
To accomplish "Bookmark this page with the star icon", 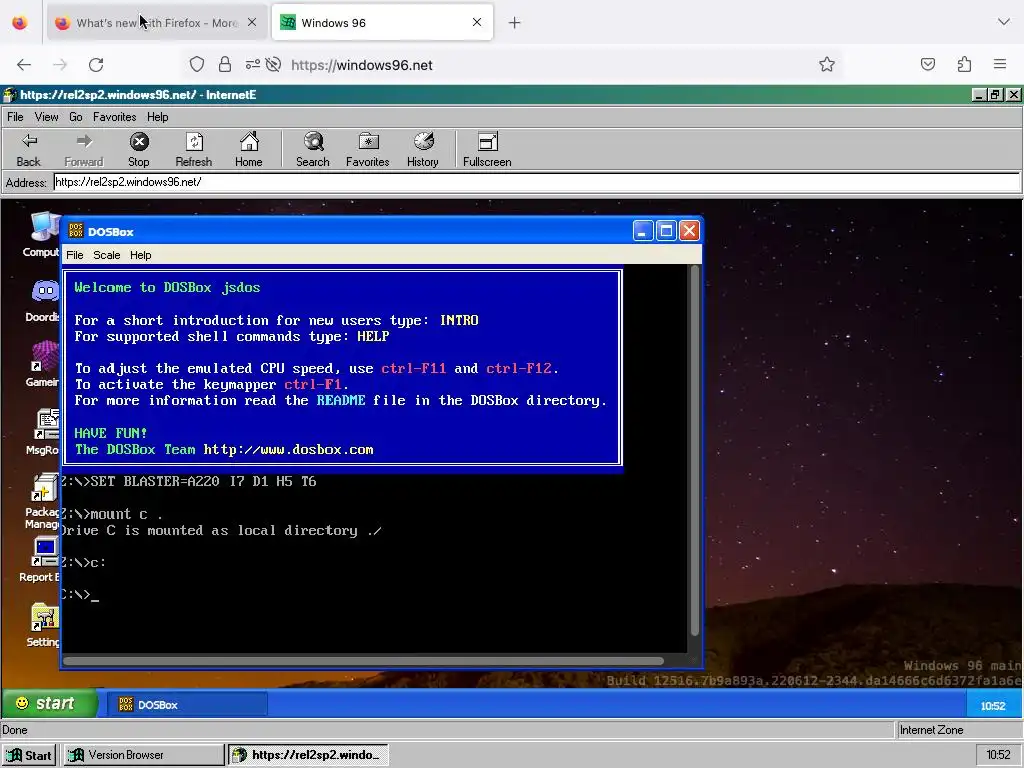I will 827,64.
